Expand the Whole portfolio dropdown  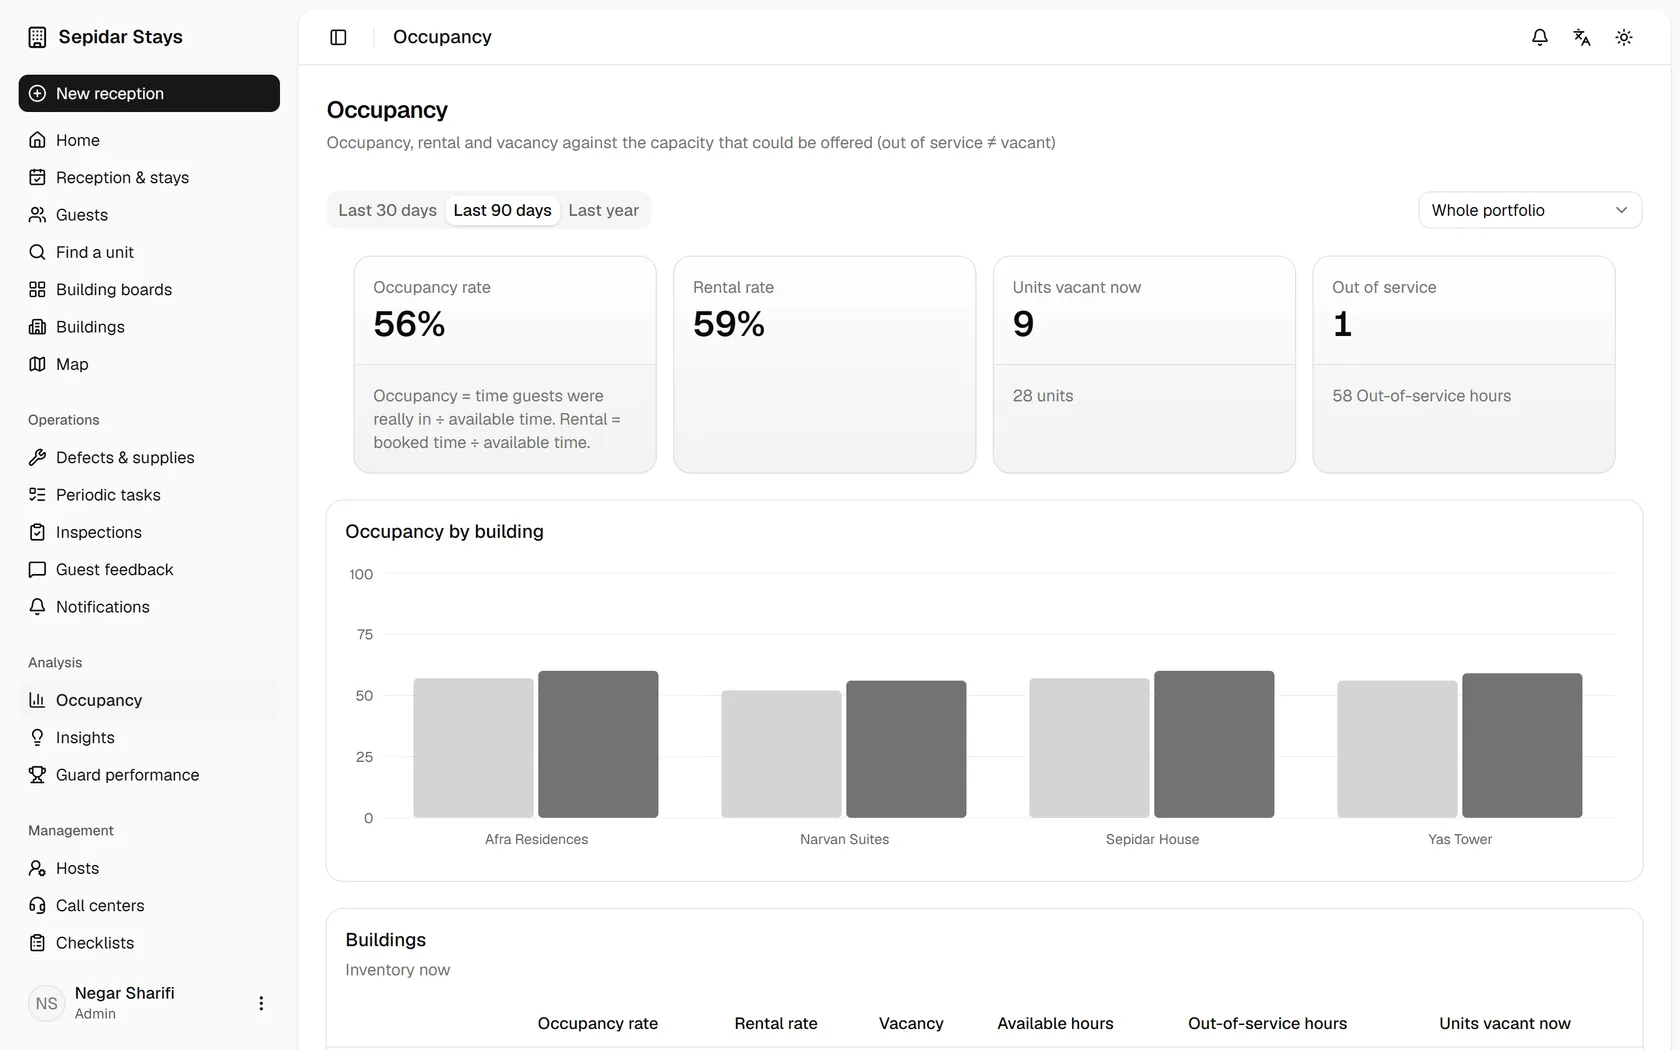tap(1530, 210)
